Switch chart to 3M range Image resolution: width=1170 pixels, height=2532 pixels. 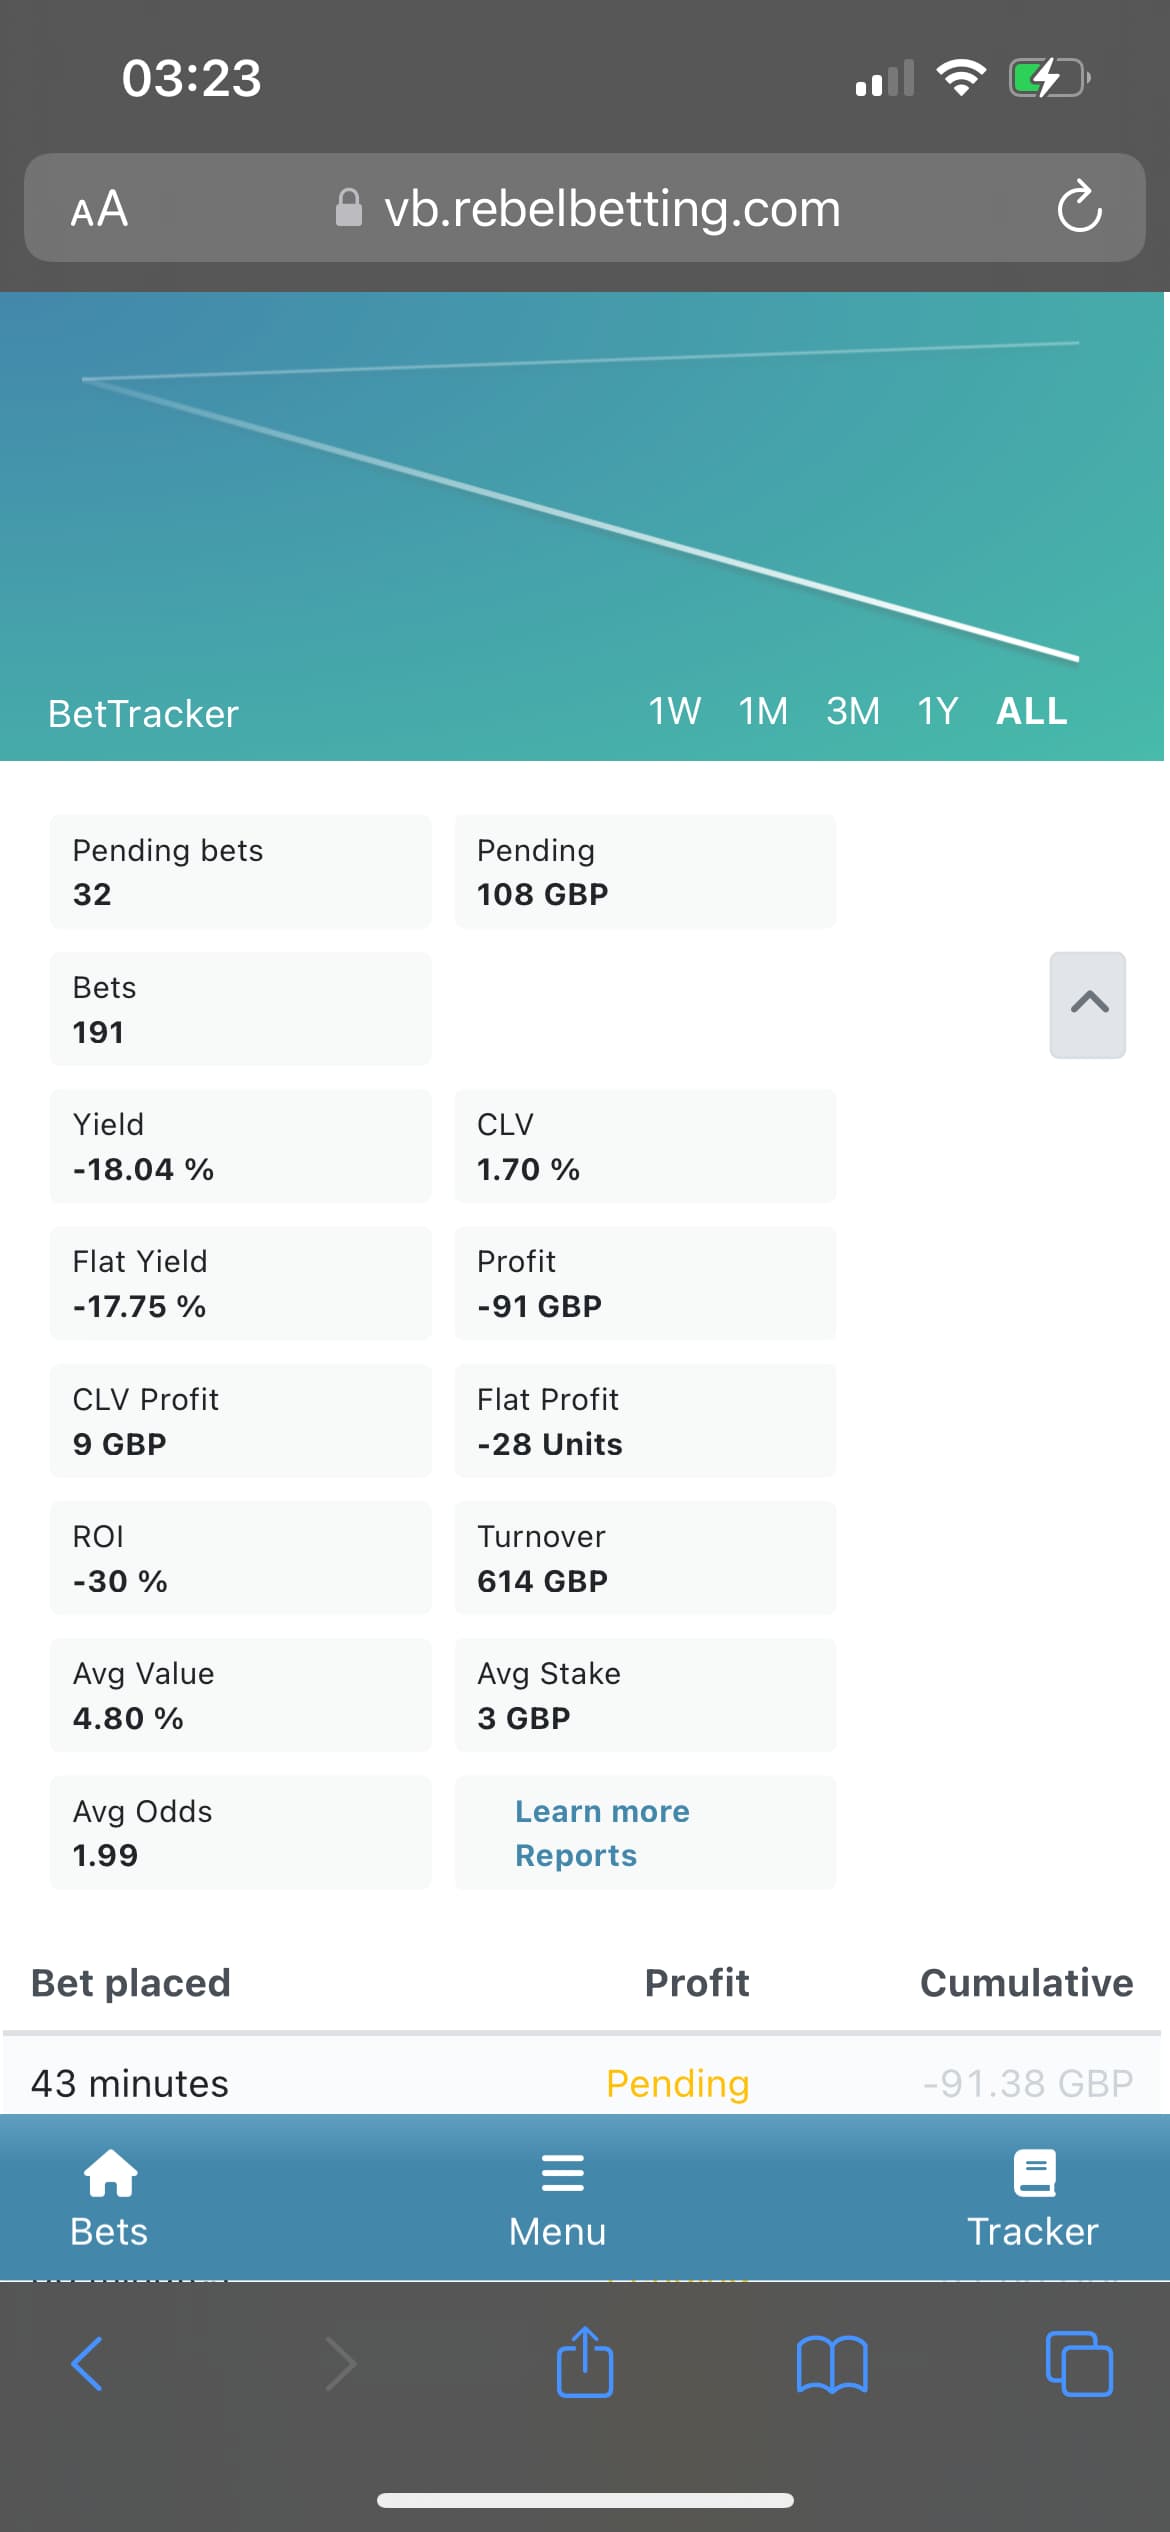point(853,712)
